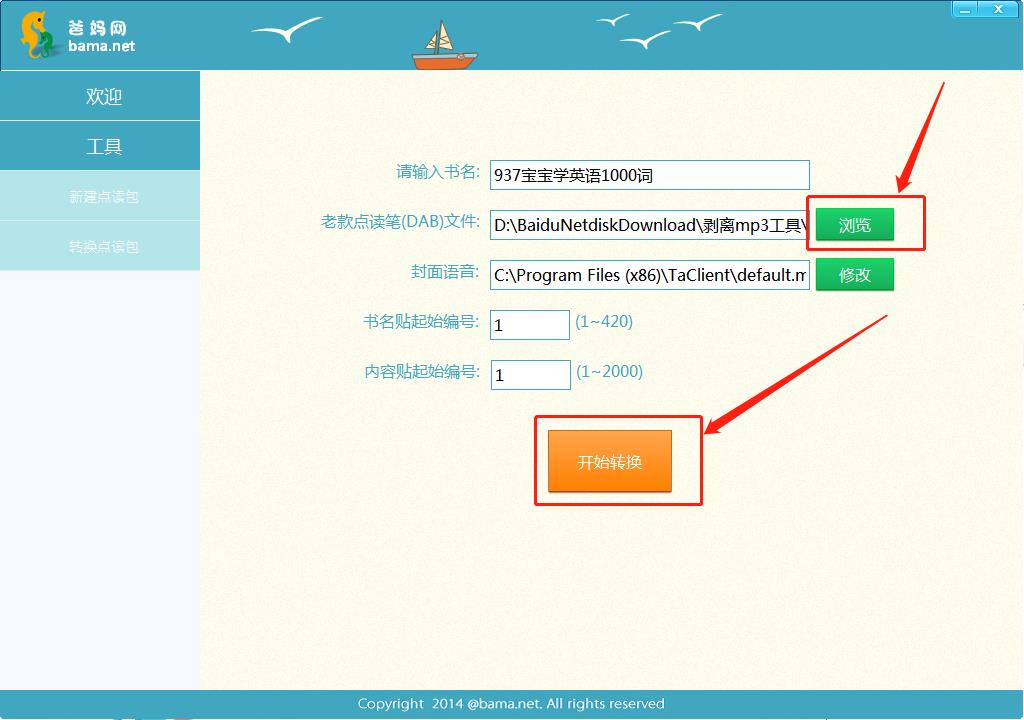Click the maximize window button
This screenshot has height=720, width=1024.
(x=998, y=8)
